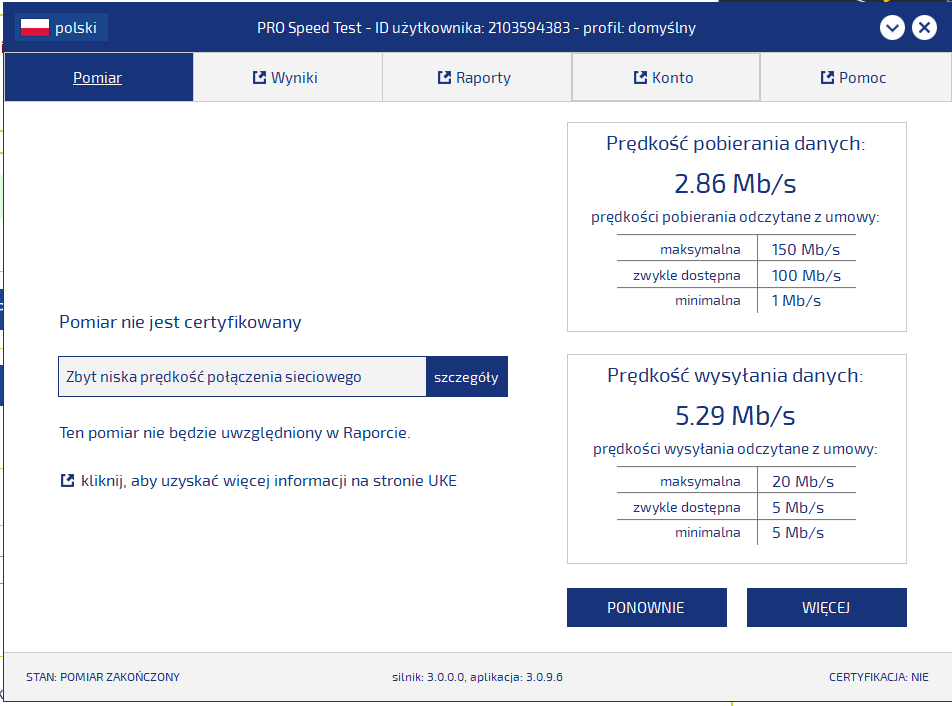Image resolution: width=952 pixels, height=706 pixels.
Task: Open the Konto tab
Action: point(665,77)
